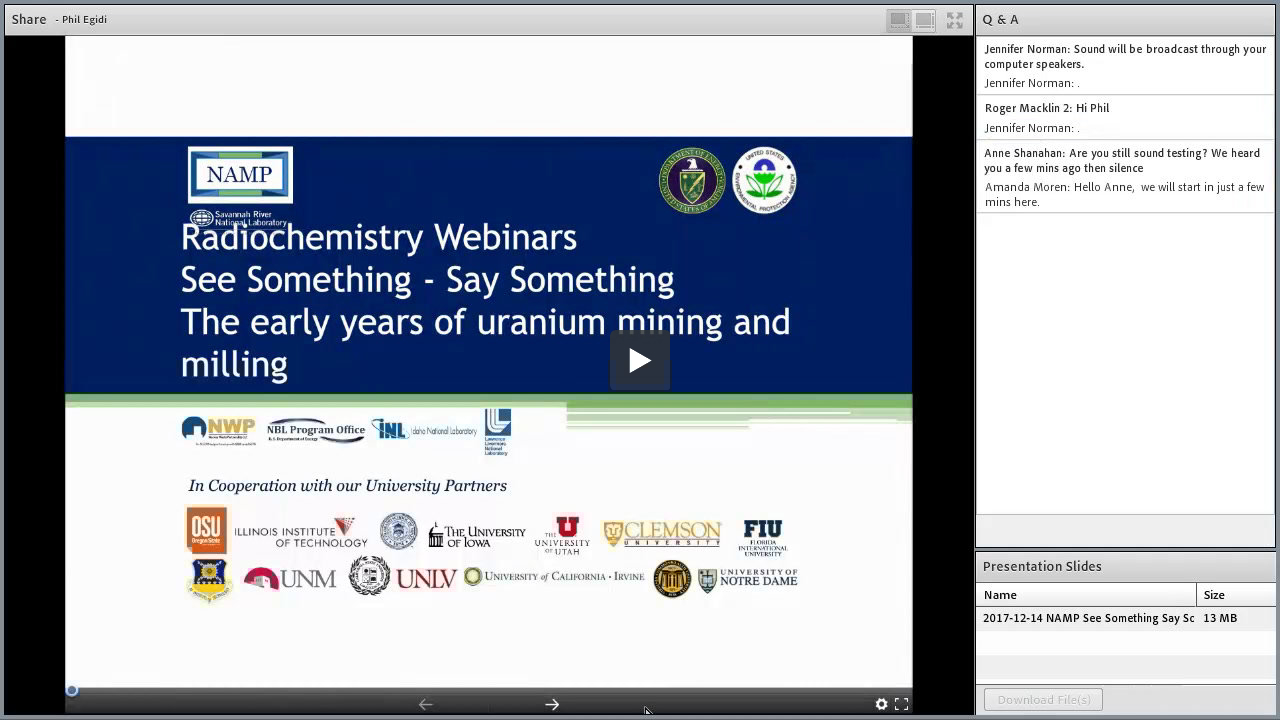Viewport: 1280px width, 720px height.
Task: Go to the previous slide arrow
Action: (426, 704)
